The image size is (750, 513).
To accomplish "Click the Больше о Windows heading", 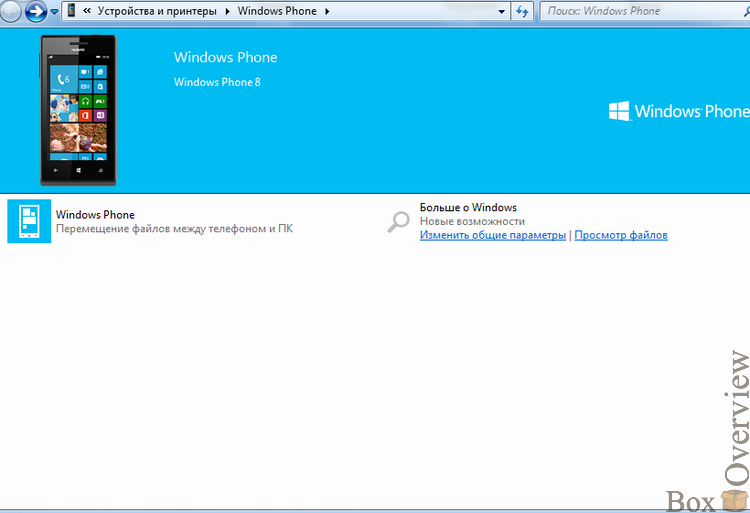I will pos(468,207).
